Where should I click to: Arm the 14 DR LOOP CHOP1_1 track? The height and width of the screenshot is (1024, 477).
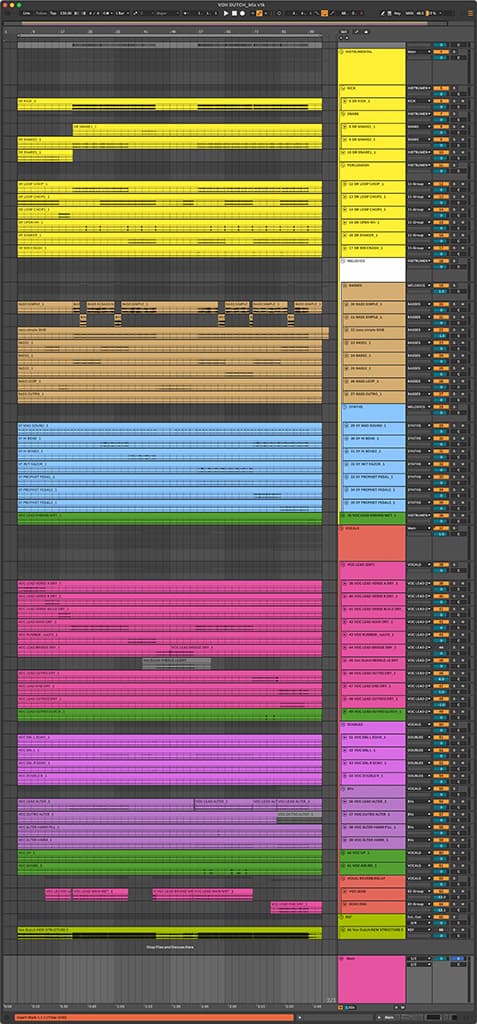coord(463,209)
